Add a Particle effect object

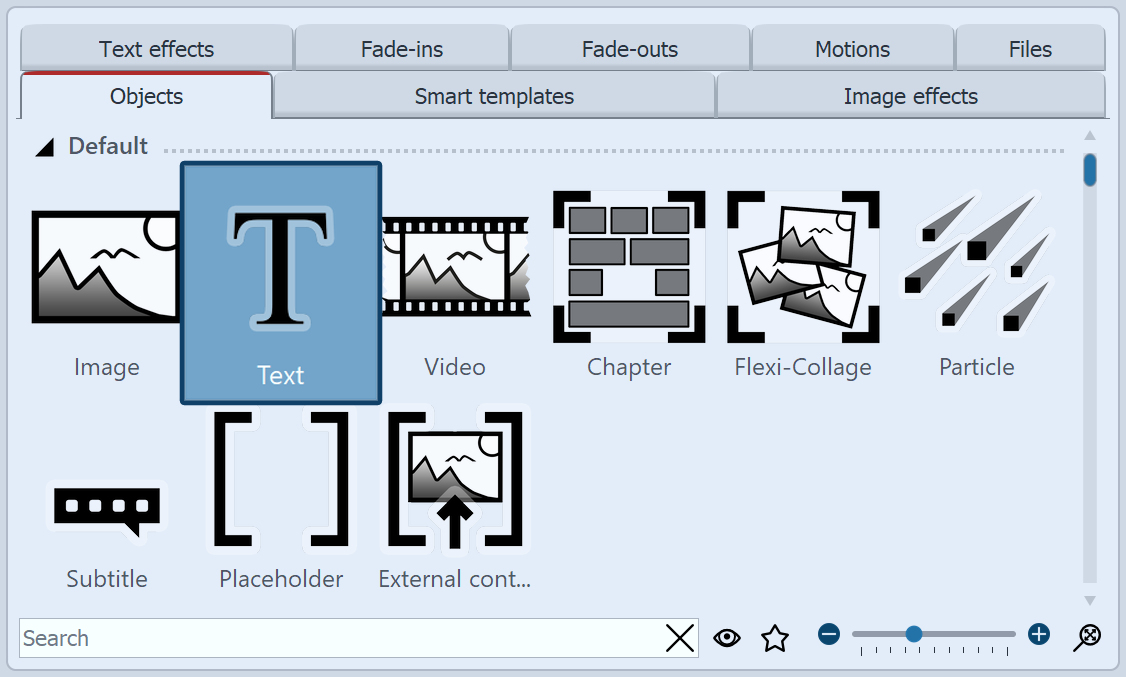[976, 267]
